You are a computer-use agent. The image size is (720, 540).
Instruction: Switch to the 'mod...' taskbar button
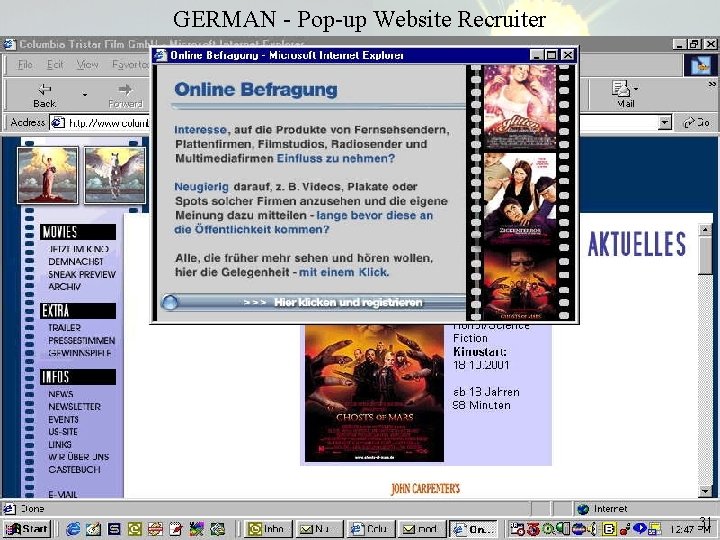click(421, 529)
